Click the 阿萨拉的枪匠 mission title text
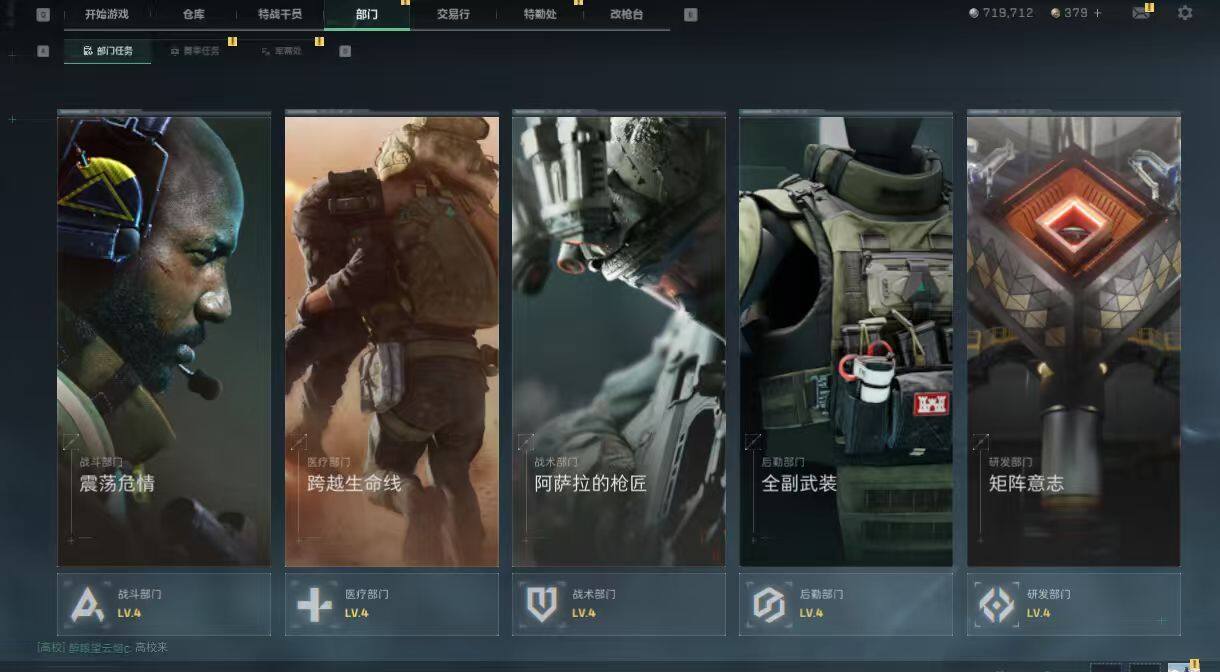Screen dimensions: 1220x672 point(590,484)
